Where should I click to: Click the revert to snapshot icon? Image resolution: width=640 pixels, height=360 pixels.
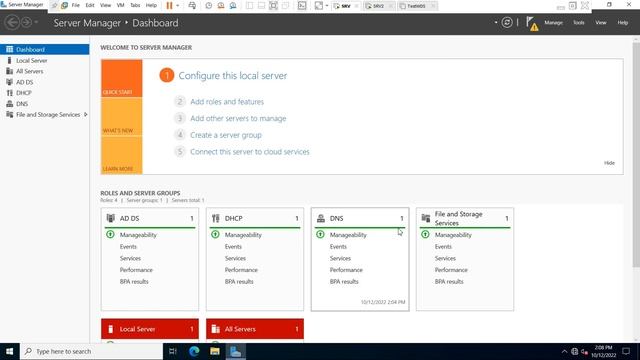coord(221,6)
